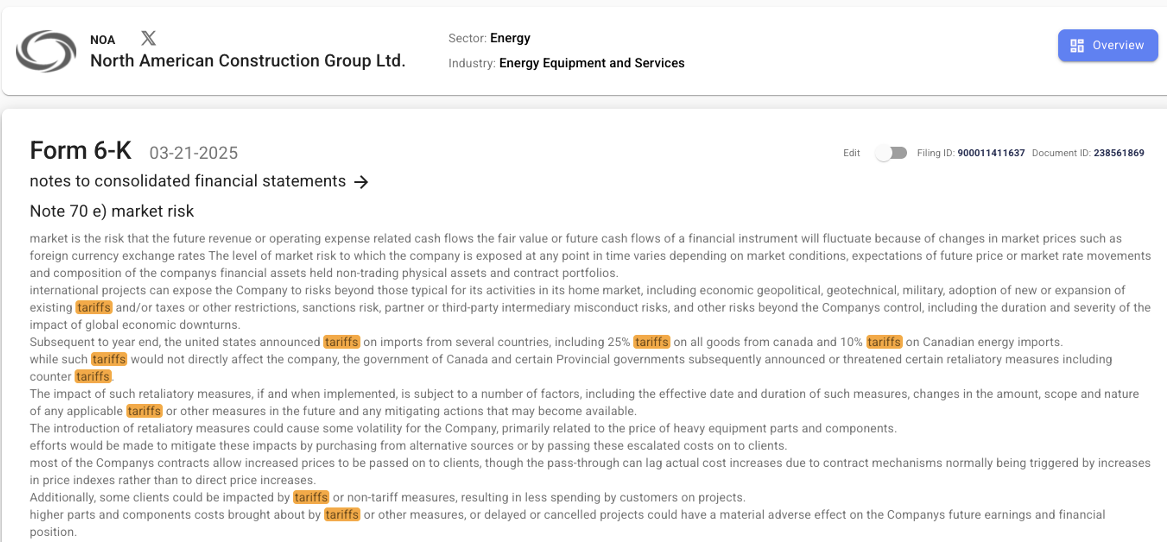
Task: Click the Form 6-K heading
Action: 81,151
